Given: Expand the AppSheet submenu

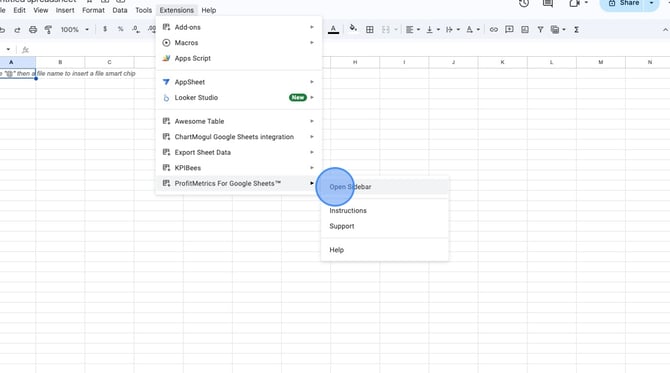Looking at the screenshot, I should click(238, 82).
